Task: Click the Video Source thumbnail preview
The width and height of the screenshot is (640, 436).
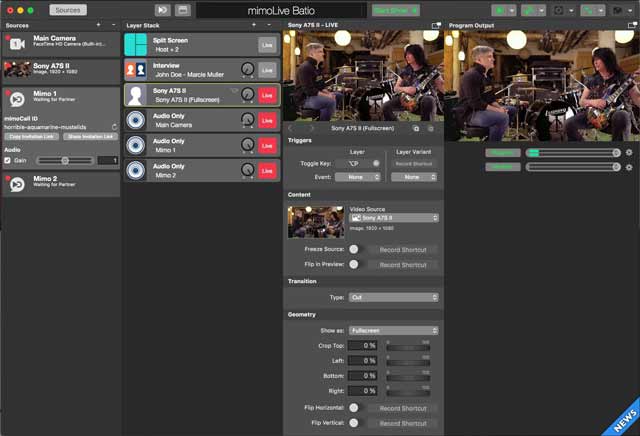Action: [316, 222]
